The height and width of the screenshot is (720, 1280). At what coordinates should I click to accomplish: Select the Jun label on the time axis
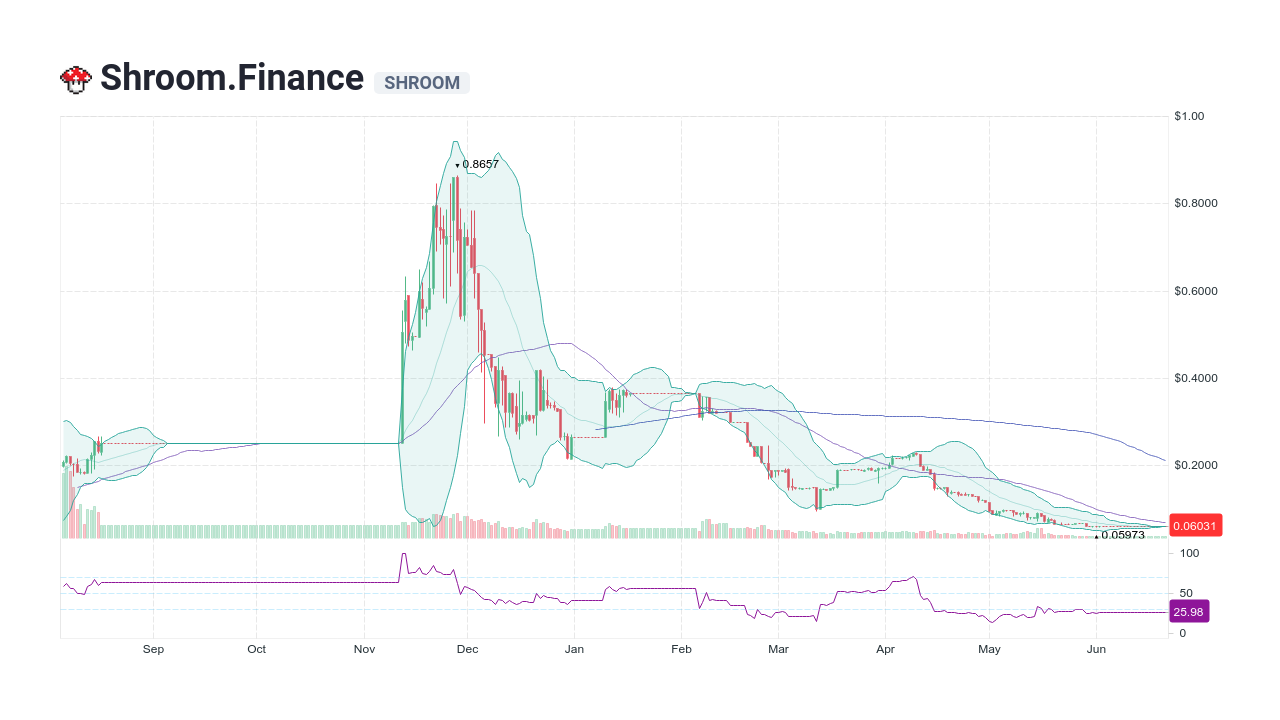tap(1097, 649)
